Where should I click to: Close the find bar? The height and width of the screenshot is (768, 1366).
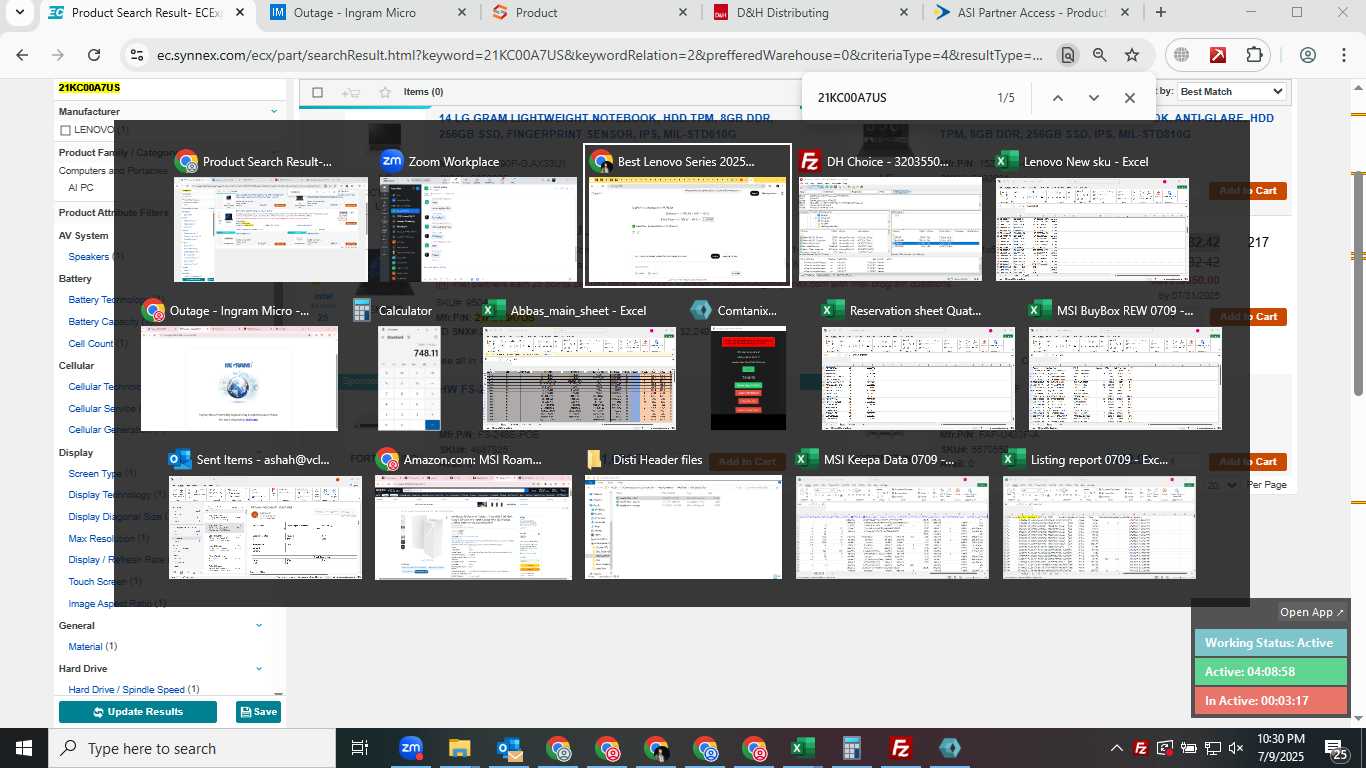tap(1130, 98)
